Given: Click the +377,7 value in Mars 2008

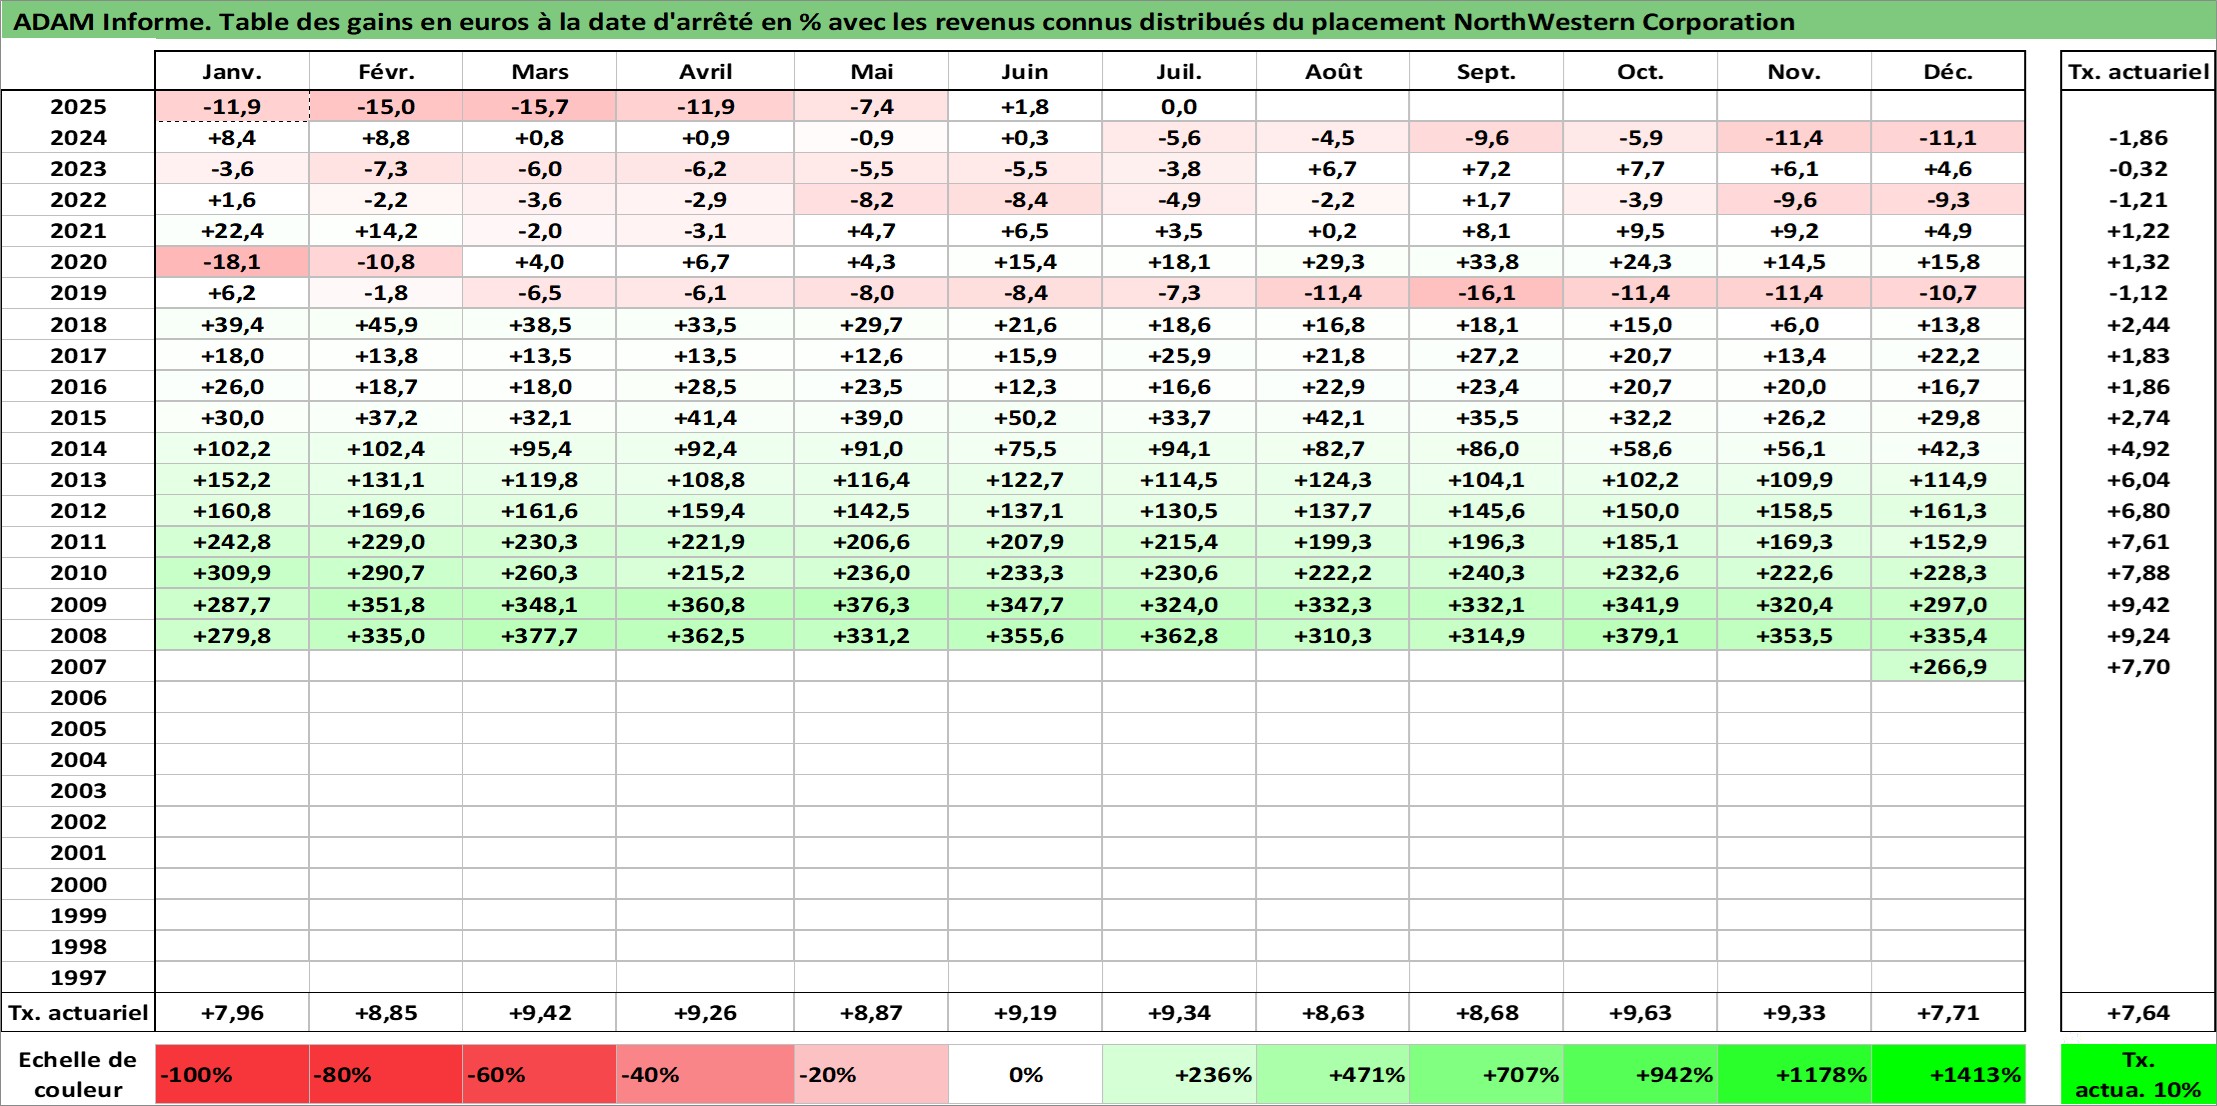Looking at the screenshot, I should click(x=539, y=636).
